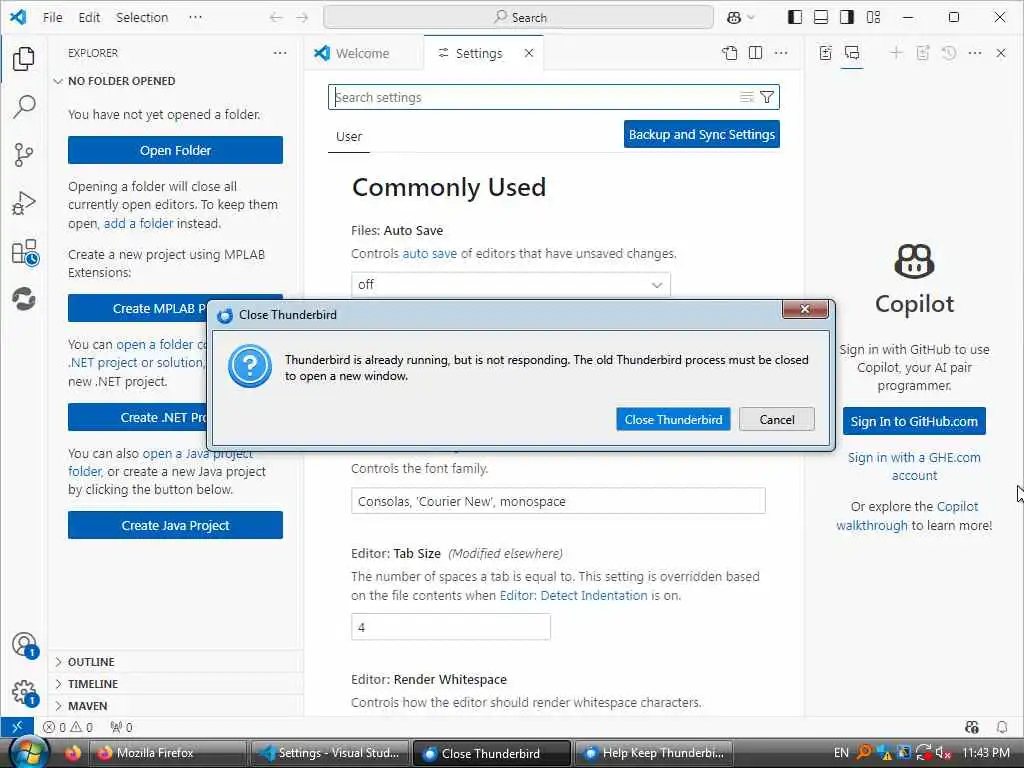The width and height of the screenshot is (1024, 768).
Task: Open Explorer Views and More Actions ellipsis
Action: 280,53
